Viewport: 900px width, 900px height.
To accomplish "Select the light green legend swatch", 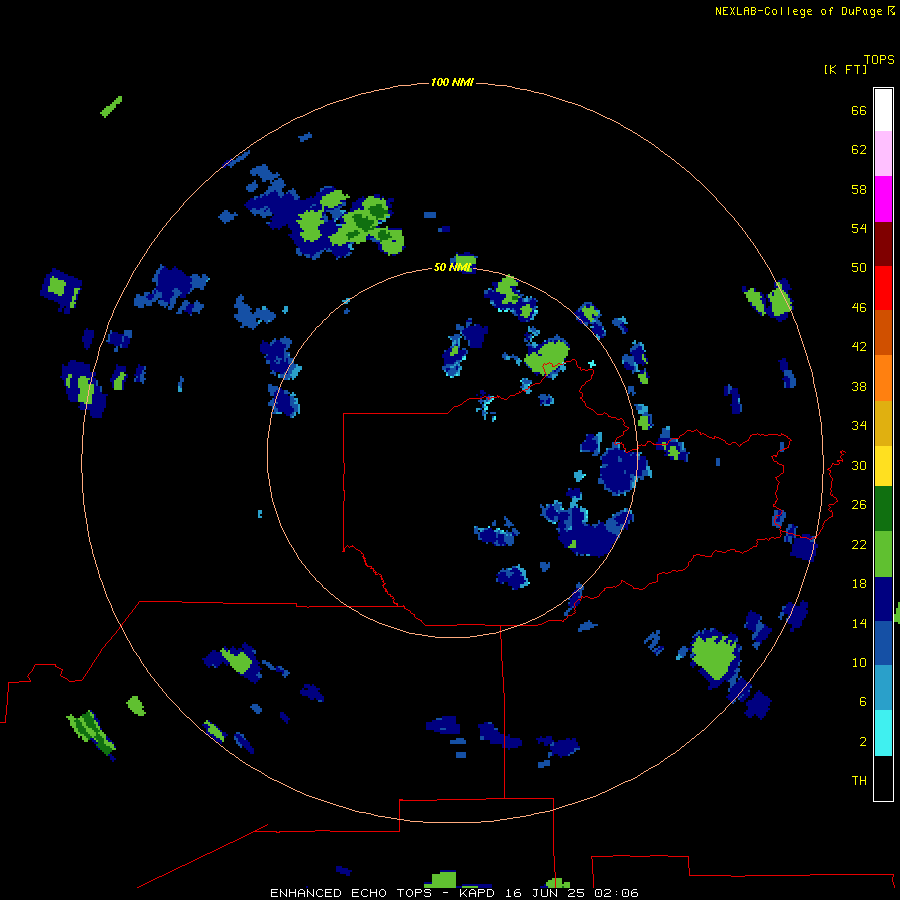I will pyautogui.click(x=883, y=554).
